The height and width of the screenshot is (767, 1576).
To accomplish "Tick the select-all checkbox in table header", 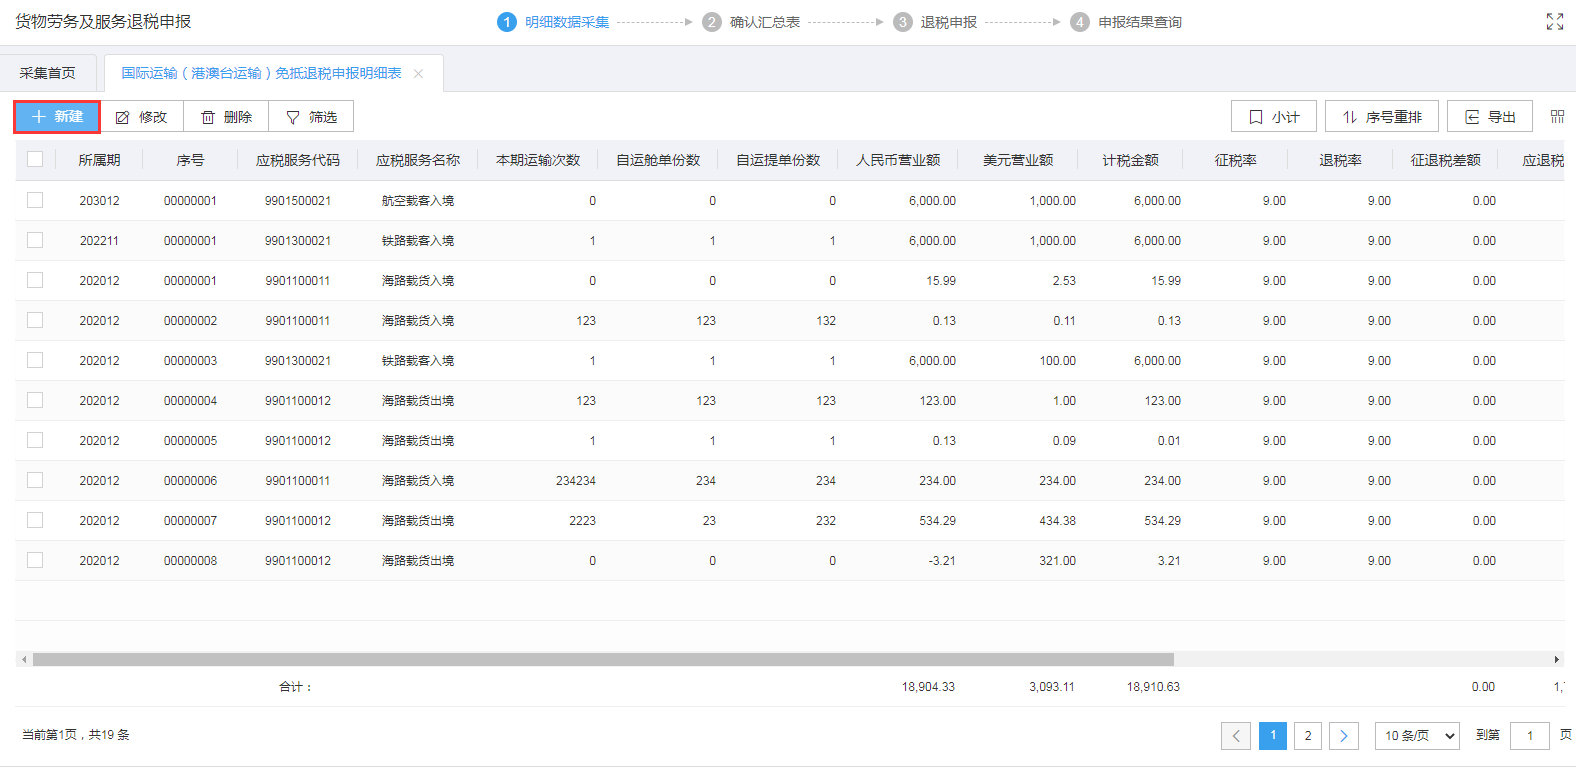I will (35, 159).
